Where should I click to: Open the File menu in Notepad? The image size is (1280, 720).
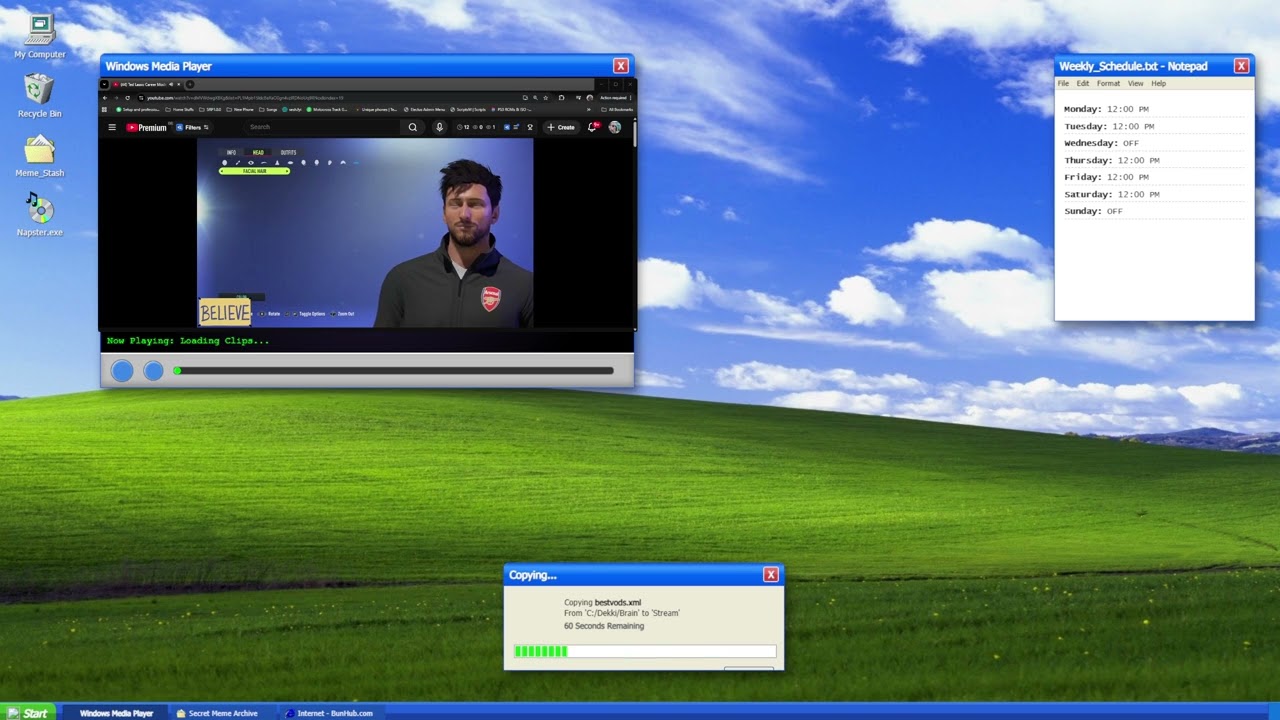[x=1063, y=83]
